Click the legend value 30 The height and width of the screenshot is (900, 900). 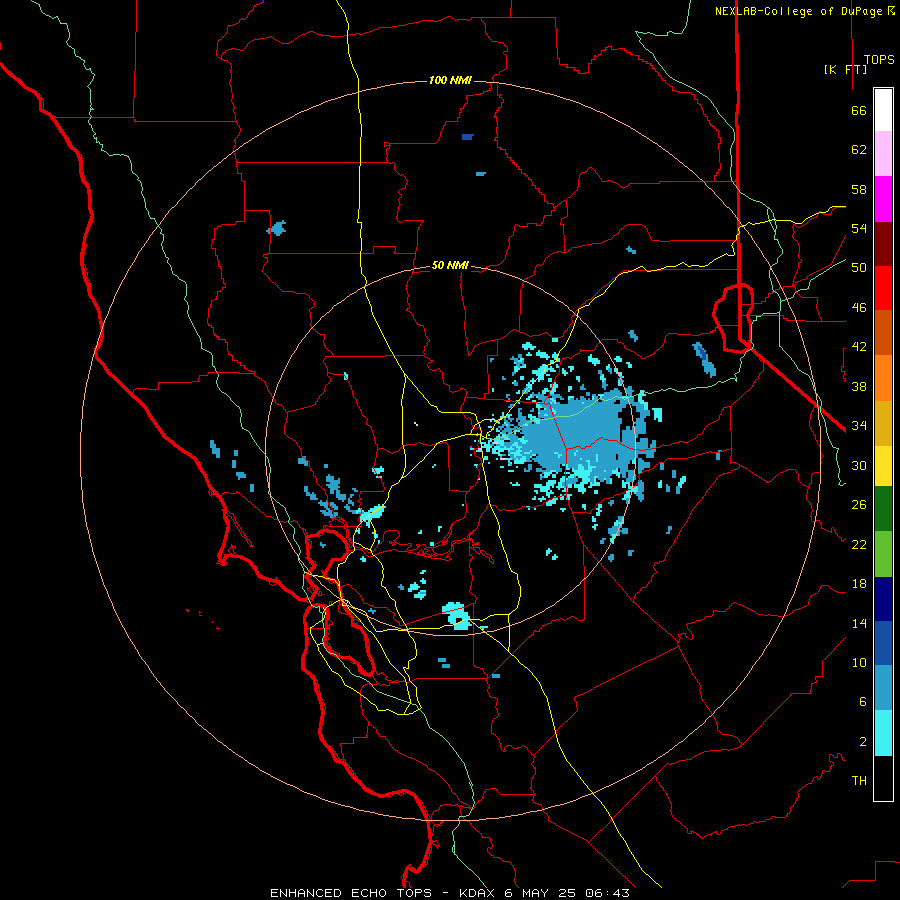click(x=859, y=465)
